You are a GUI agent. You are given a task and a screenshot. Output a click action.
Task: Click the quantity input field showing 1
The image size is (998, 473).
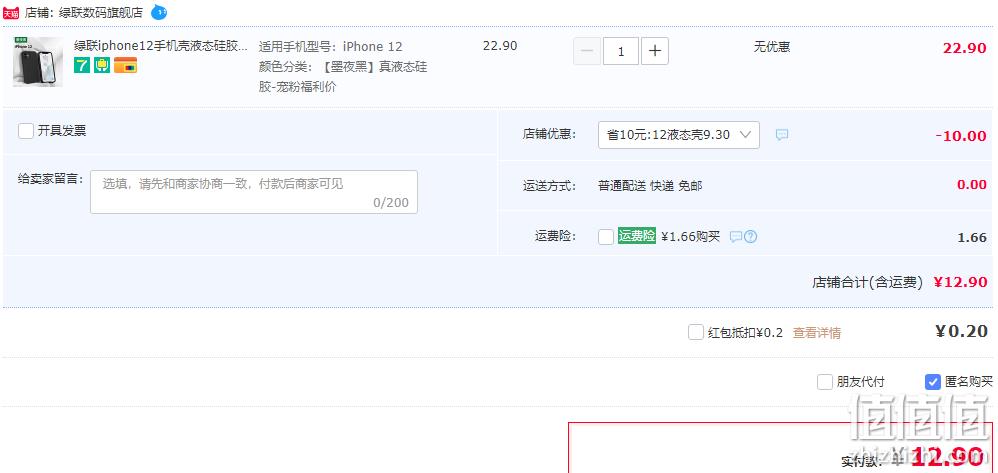[x=621, y=52]
